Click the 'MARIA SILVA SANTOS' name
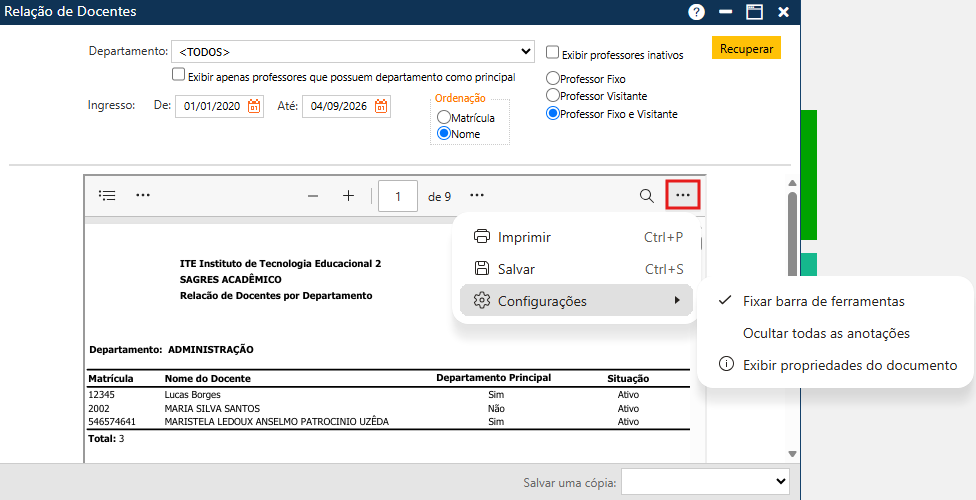 [x=212, y=408]
